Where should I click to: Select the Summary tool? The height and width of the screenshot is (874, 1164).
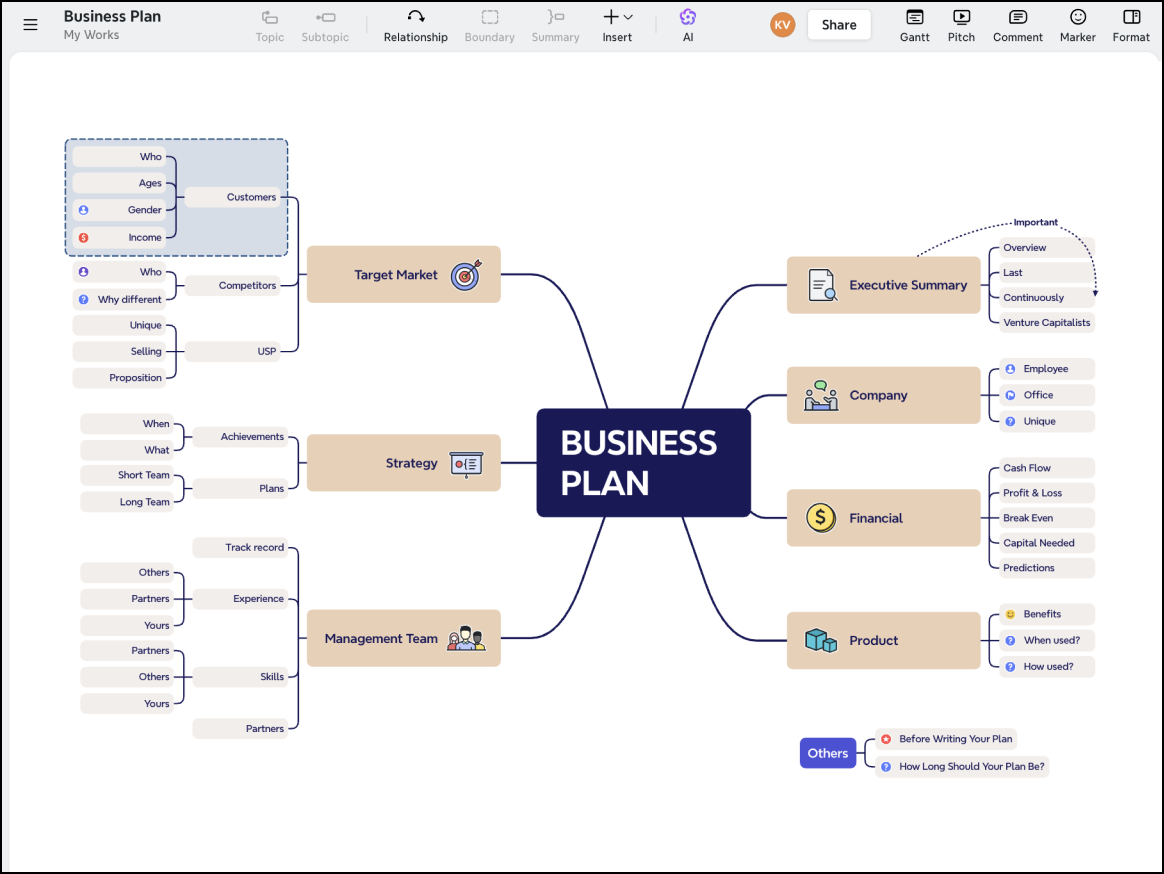click(x=555, y=26)
